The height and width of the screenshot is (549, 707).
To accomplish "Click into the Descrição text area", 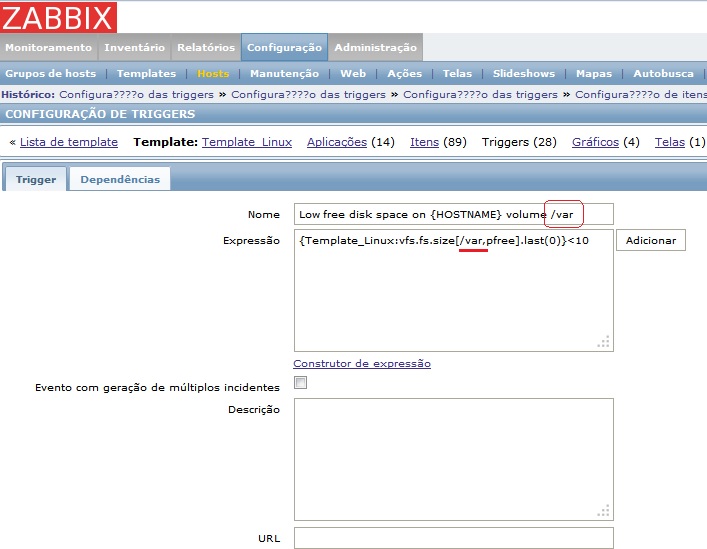I will [454, 459].
